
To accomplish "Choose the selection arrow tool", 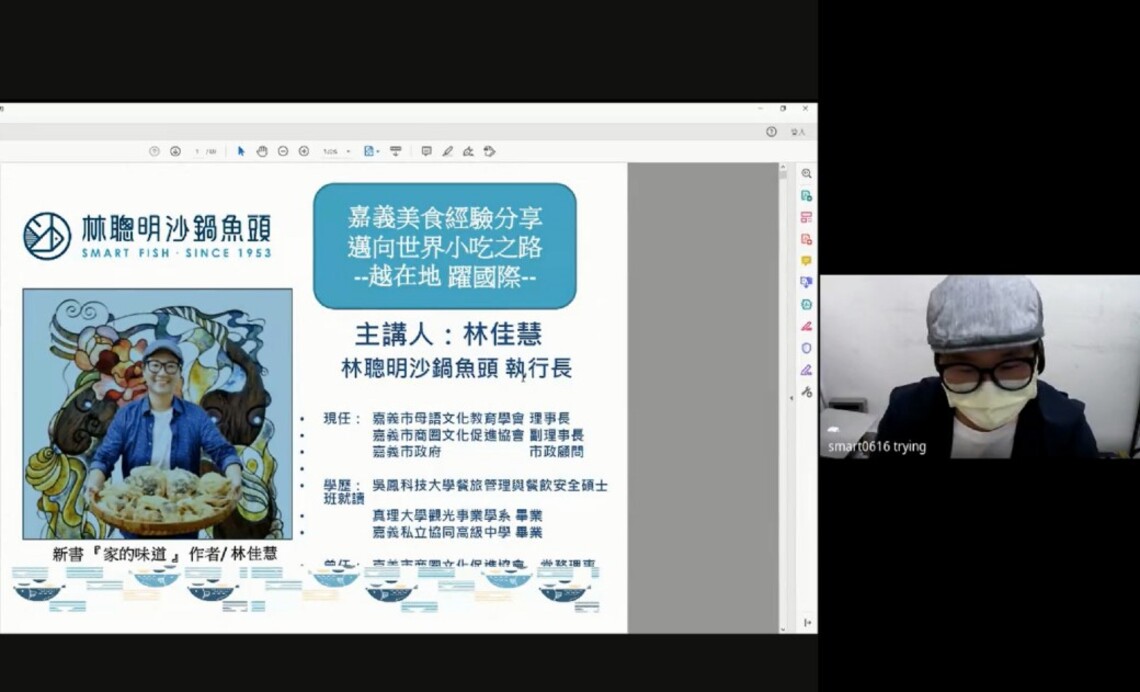I will tap(241, 151).
